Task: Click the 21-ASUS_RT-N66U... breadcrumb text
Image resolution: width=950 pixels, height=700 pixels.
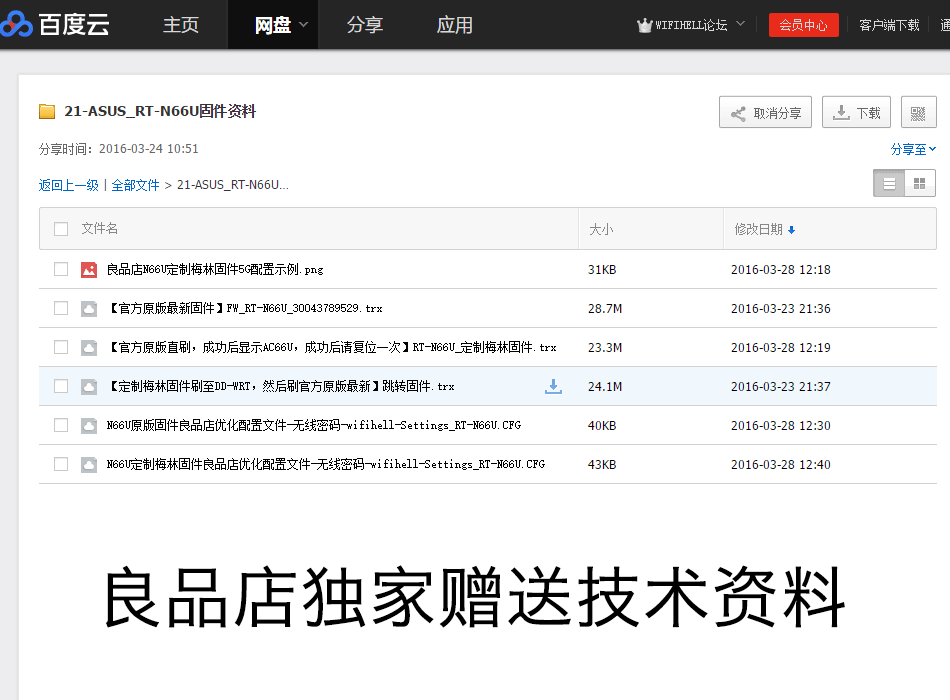Action: tap(233, 185)
